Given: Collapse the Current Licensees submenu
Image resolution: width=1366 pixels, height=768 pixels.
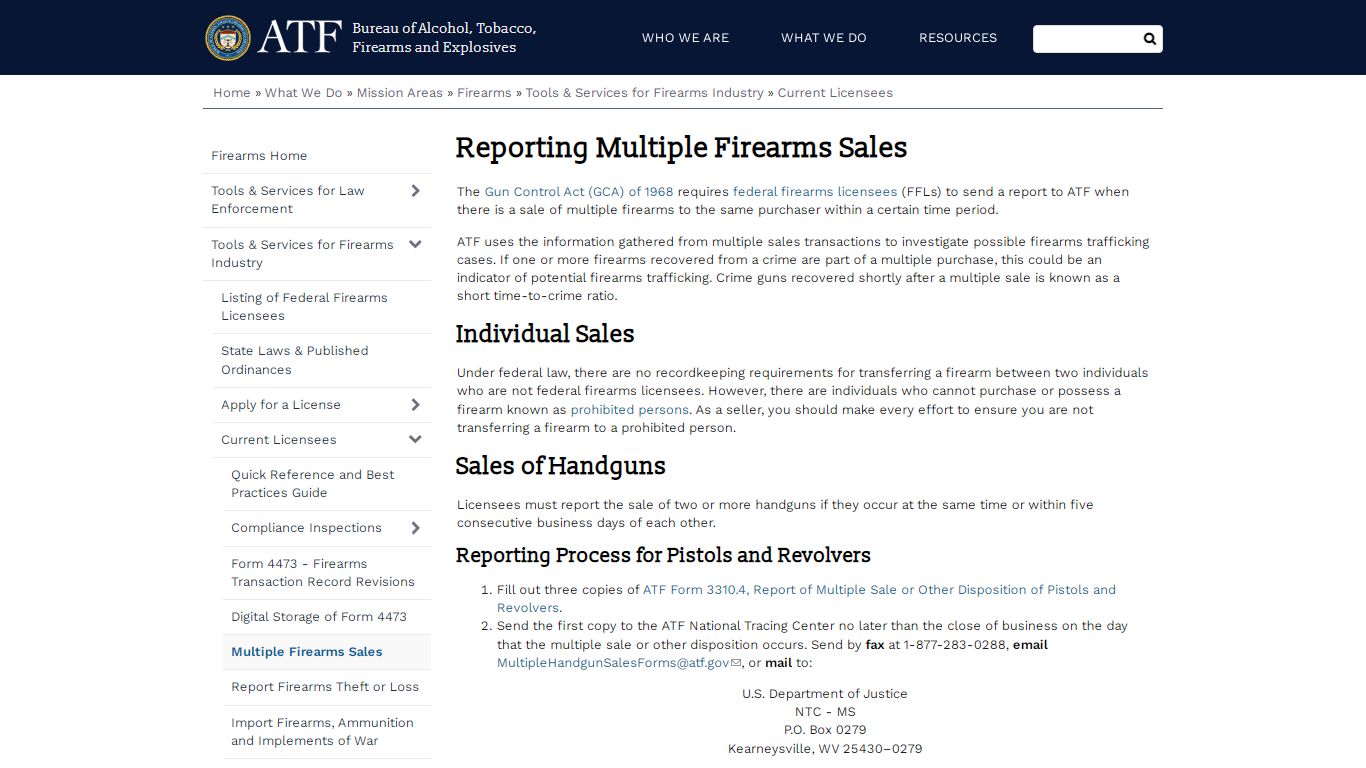Looking at the screenshot, I should (416, 440).
